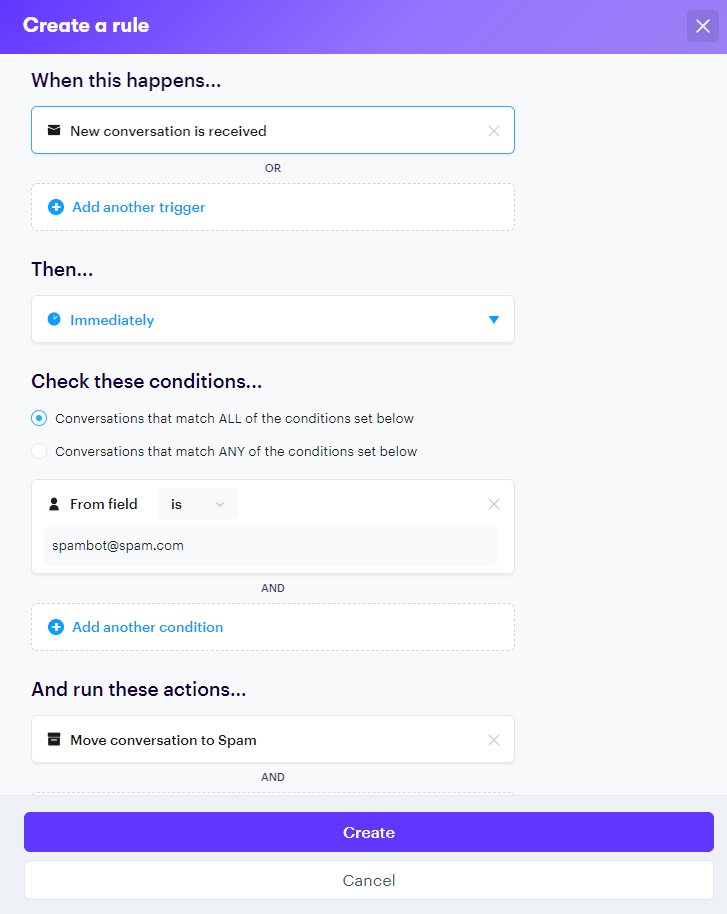The height and width of the screenshot is (914, 727).
Task: Click the envelope icon in trigger row
Action: pyautogui.click(x=54, y=131)
